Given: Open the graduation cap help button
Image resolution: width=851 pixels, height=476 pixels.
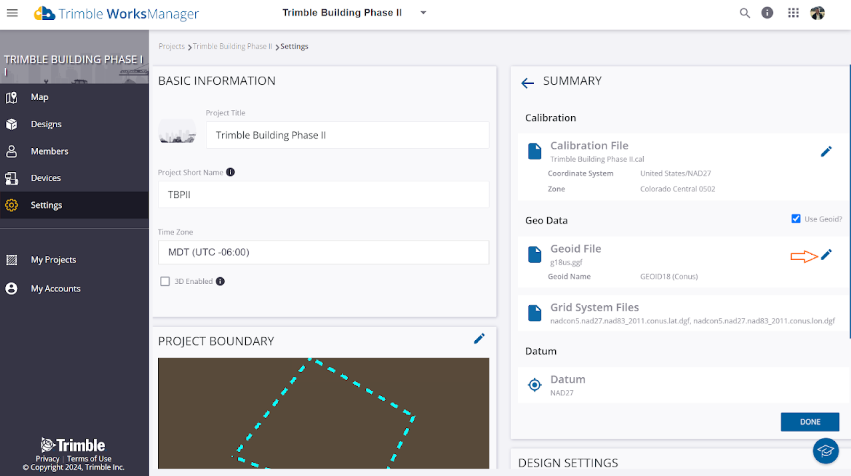Looking at the screenshot, I should click(825, 451).
